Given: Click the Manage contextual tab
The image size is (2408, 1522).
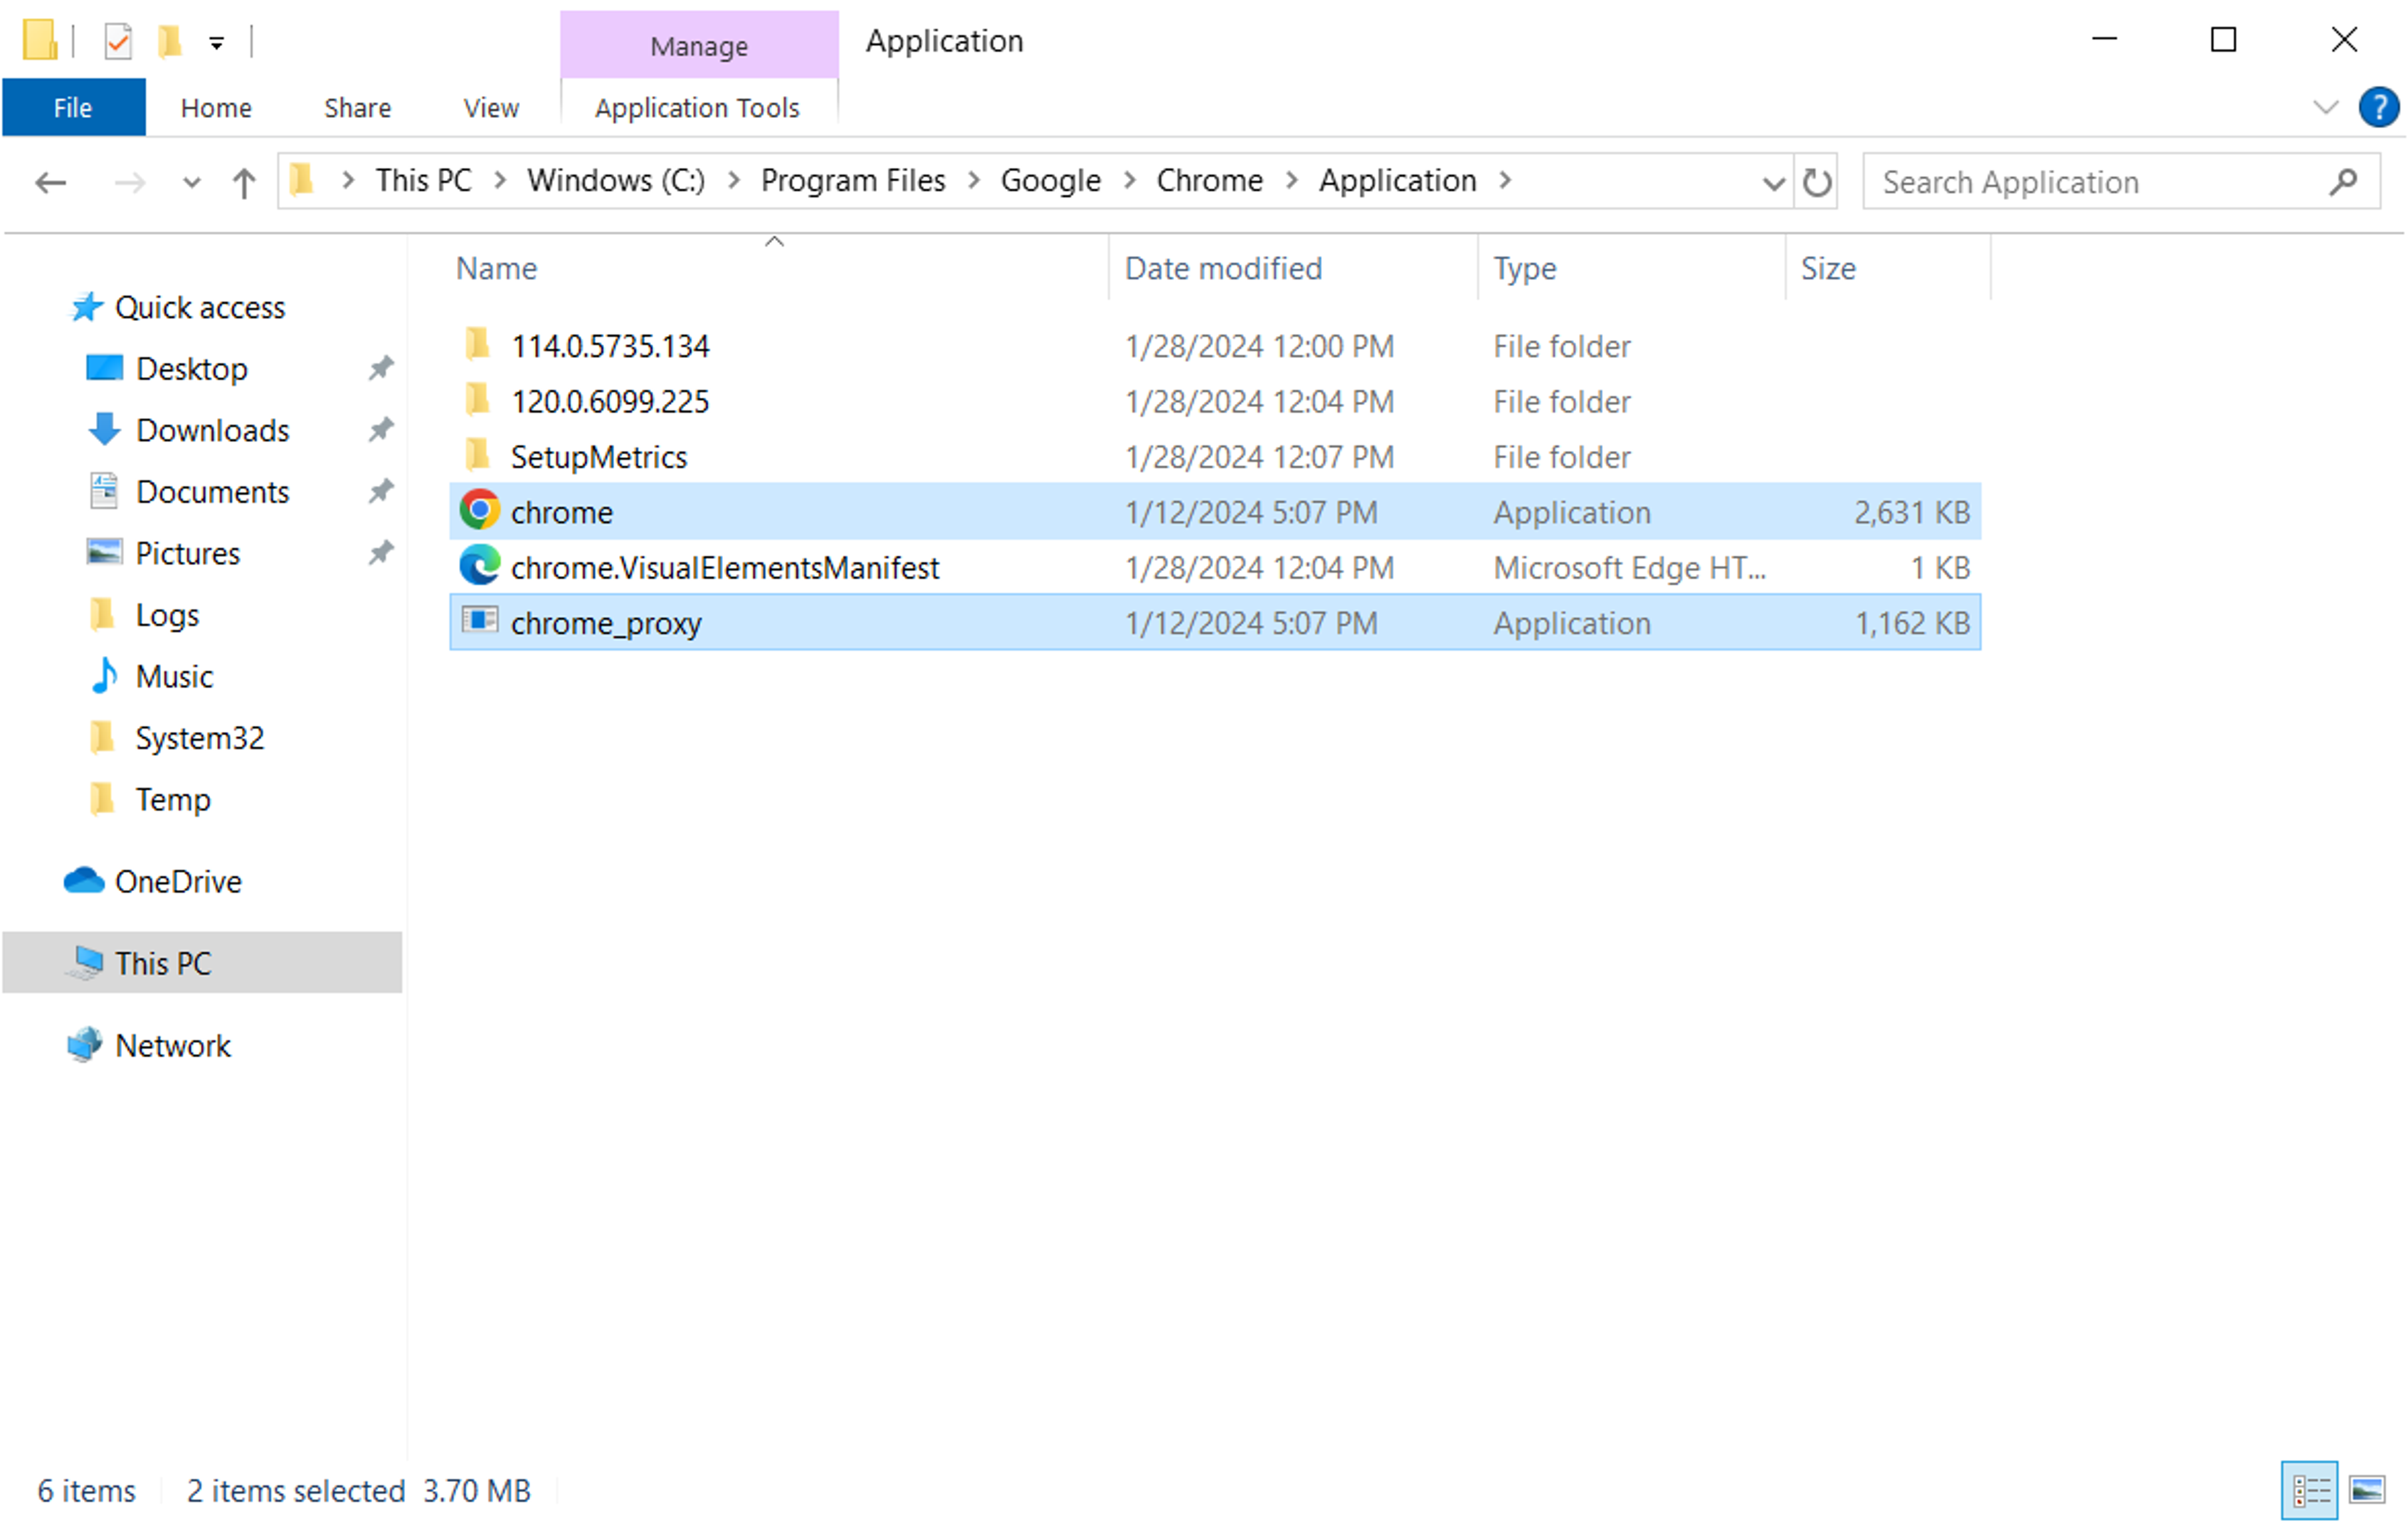Looking at the screenshot, I should pyautogui.click(x=699, y=46).
